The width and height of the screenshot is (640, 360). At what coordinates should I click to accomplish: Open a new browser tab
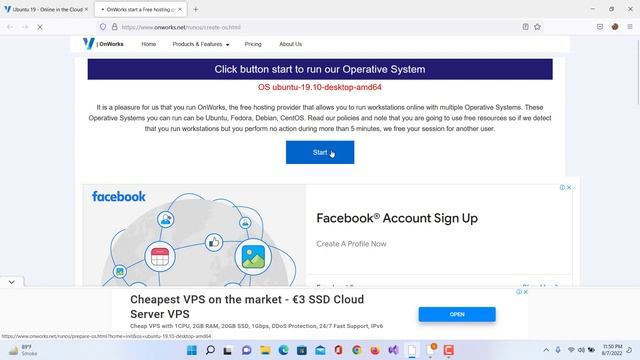[196, 9]
